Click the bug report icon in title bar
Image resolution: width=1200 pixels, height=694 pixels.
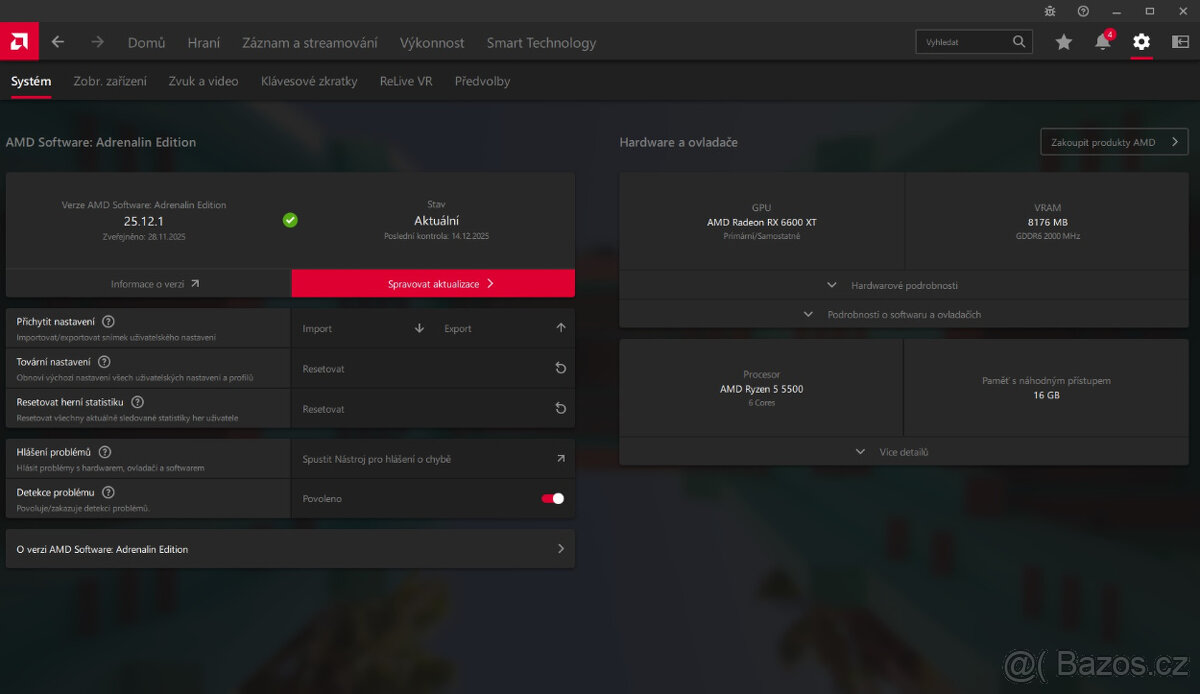click(x=1049, y=11)
